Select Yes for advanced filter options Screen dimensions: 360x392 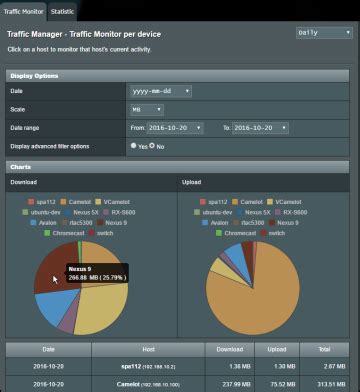[x=134, y=146]
